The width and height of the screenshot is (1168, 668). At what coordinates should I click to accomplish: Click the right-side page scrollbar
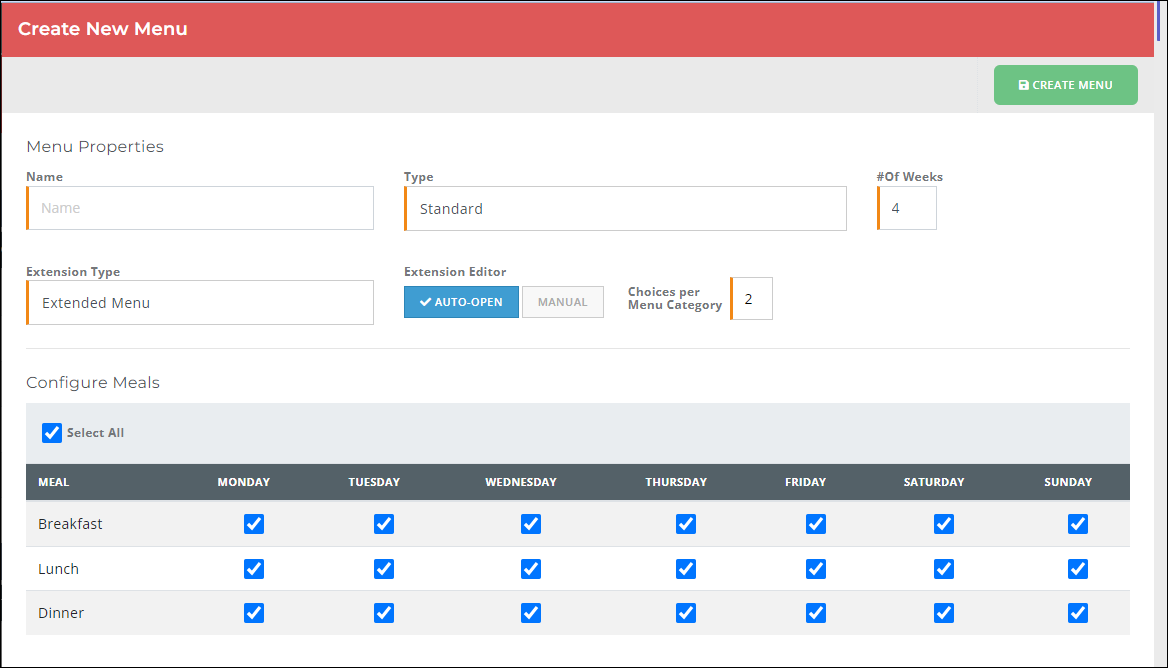click(1161, 20)
